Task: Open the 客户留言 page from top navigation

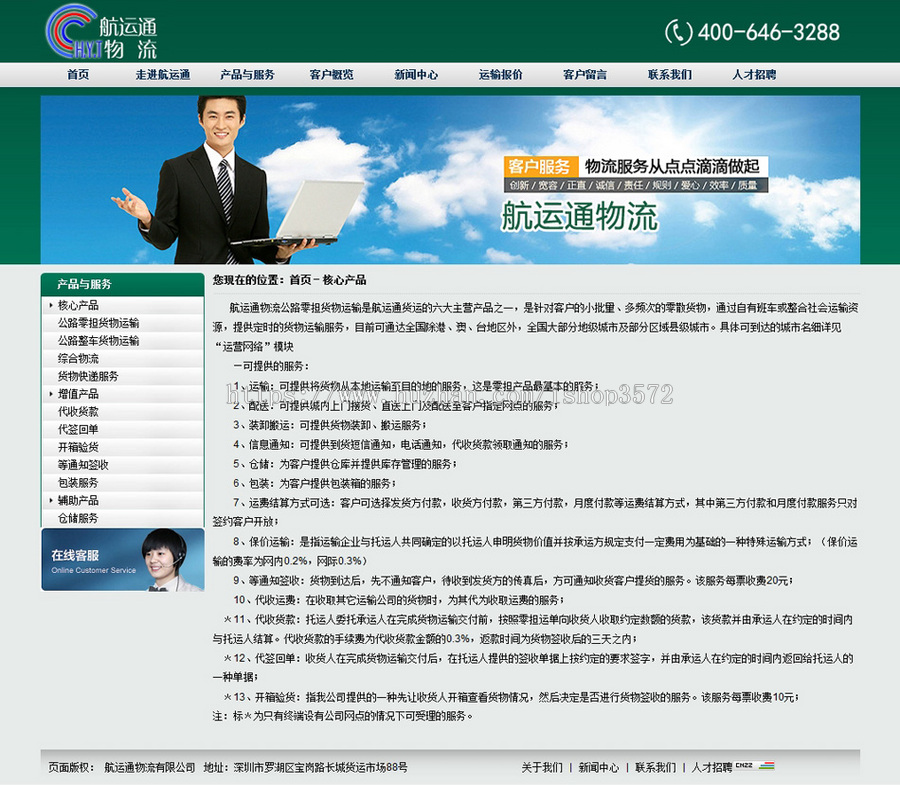Action: (x=585, y=73)
